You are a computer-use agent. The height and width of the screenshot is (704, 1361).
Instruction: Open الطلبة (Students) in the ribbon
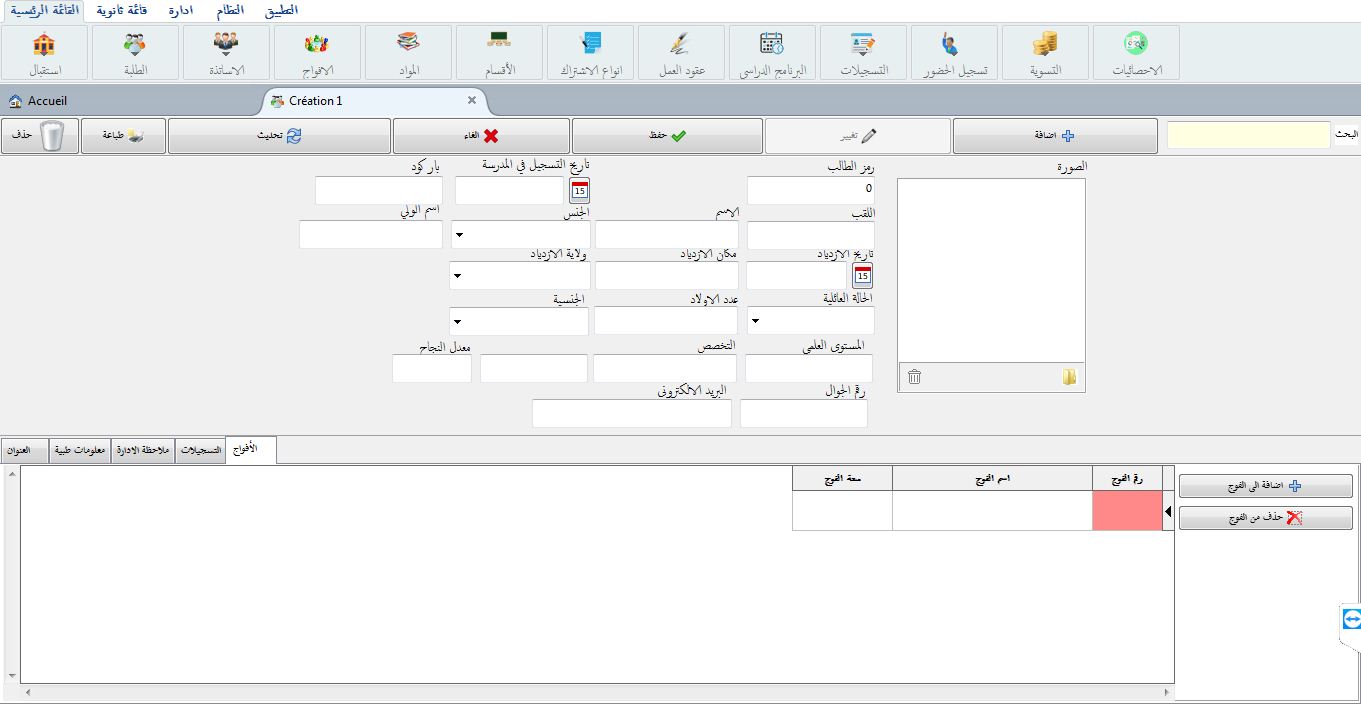[x=135, y=53]
